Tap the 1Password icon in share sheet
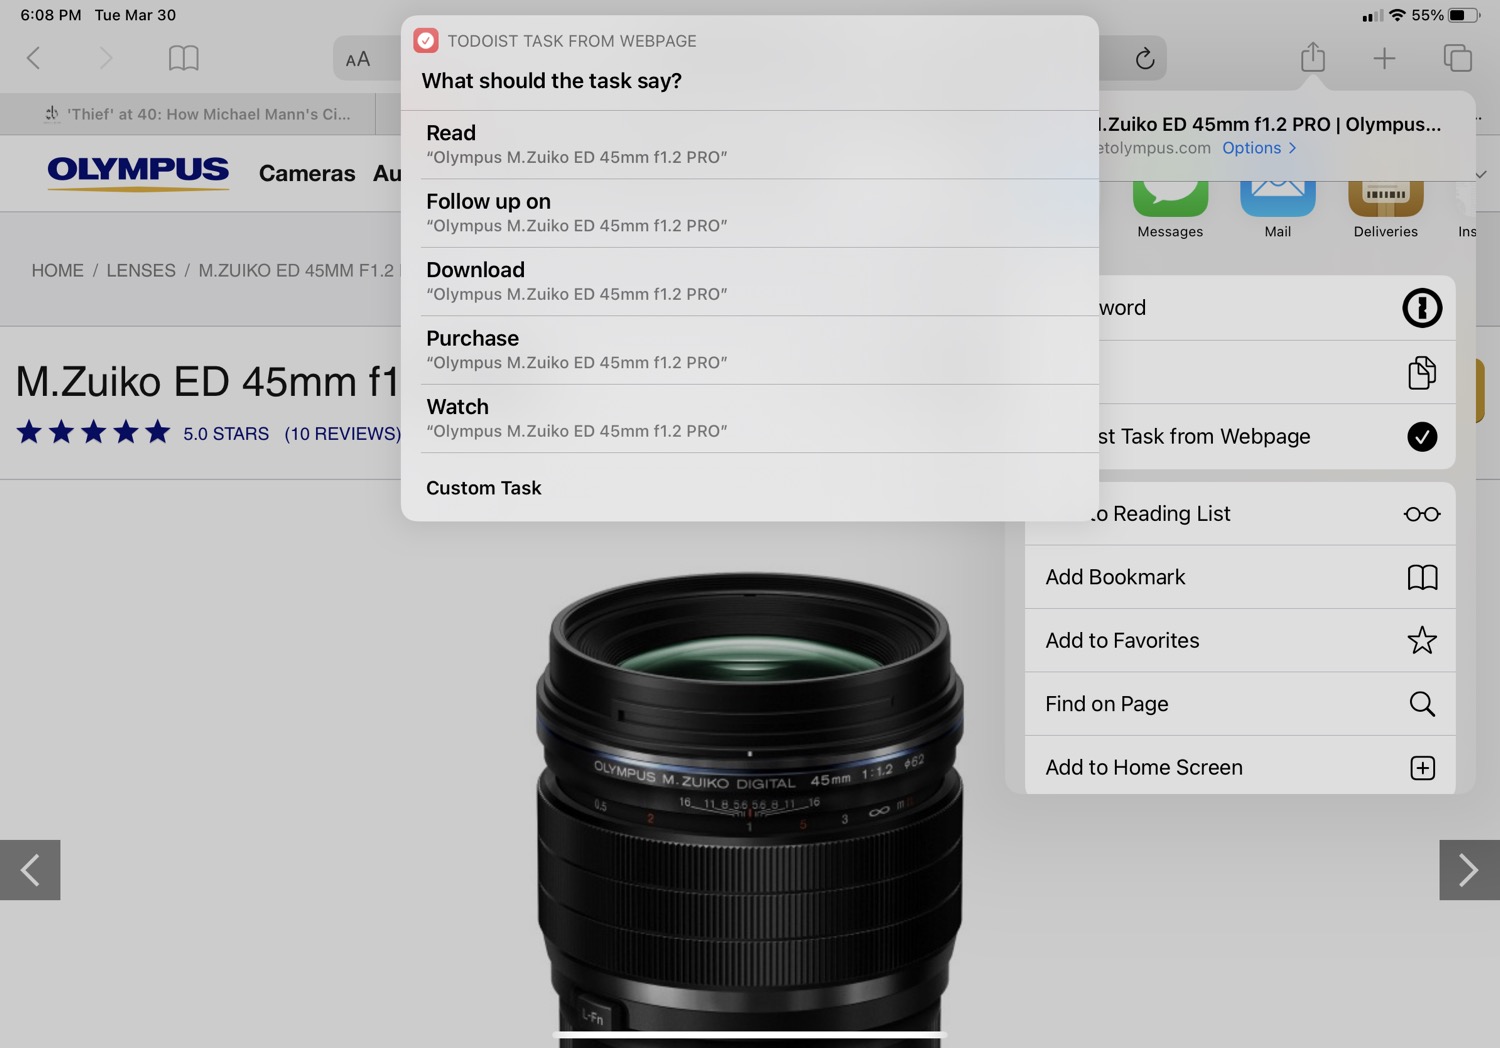 click(1422, 308)
